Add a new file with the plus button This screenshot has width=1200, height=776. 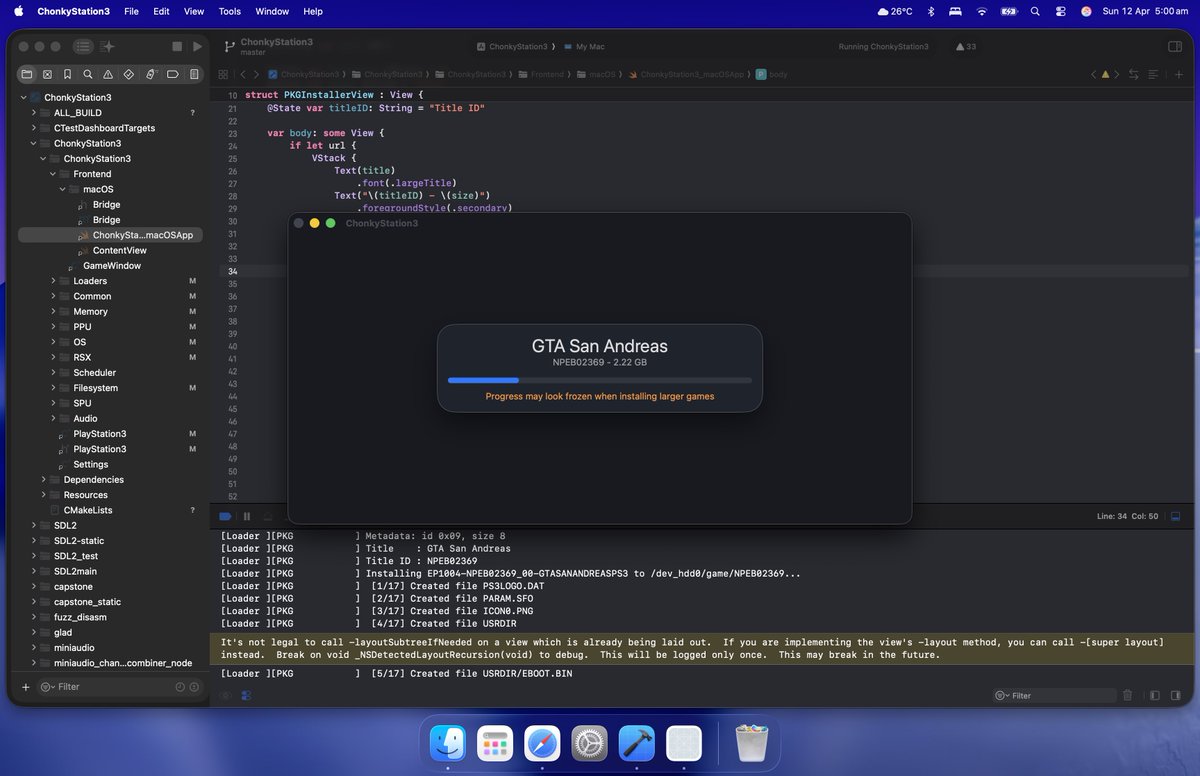[x=26, y=687]
